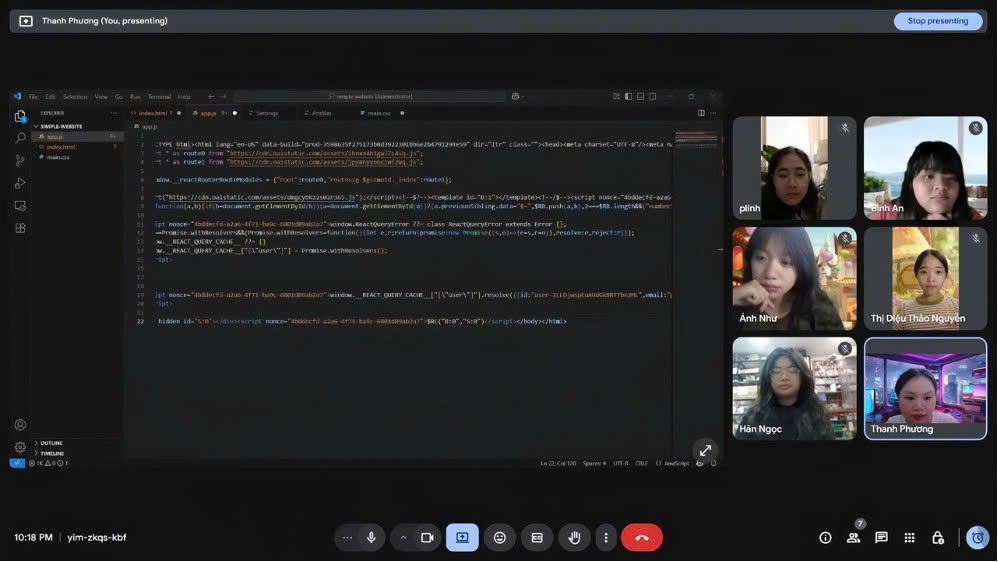The image size is (998, 562).
Task: Open the emoji reactions button
Action: pyautogui.click(x=500, y=537)
